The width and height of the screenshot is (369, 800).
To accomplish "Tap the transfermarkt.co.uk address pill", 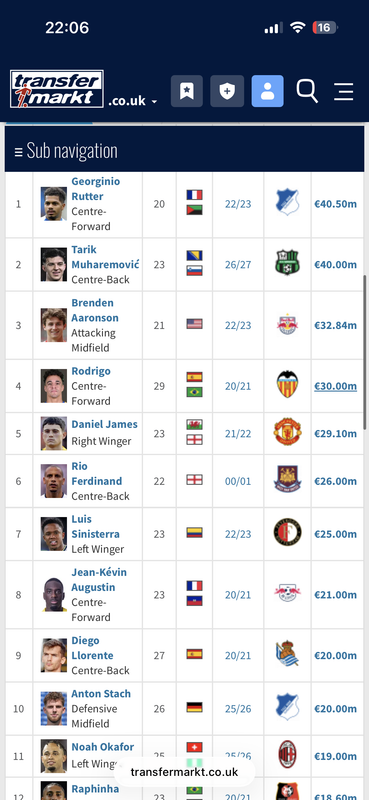I will click(x=184, y=771).
